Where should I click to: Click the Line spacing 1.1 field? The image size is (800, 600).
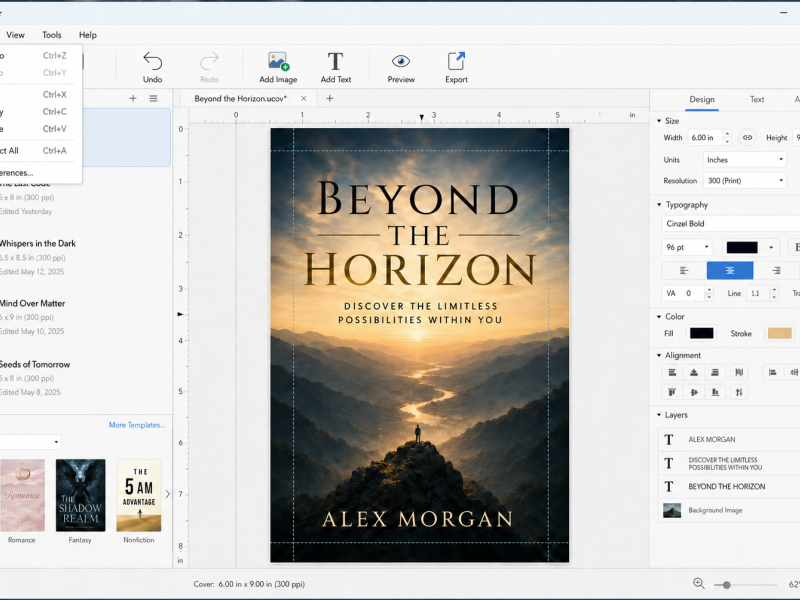pos(758,293)
